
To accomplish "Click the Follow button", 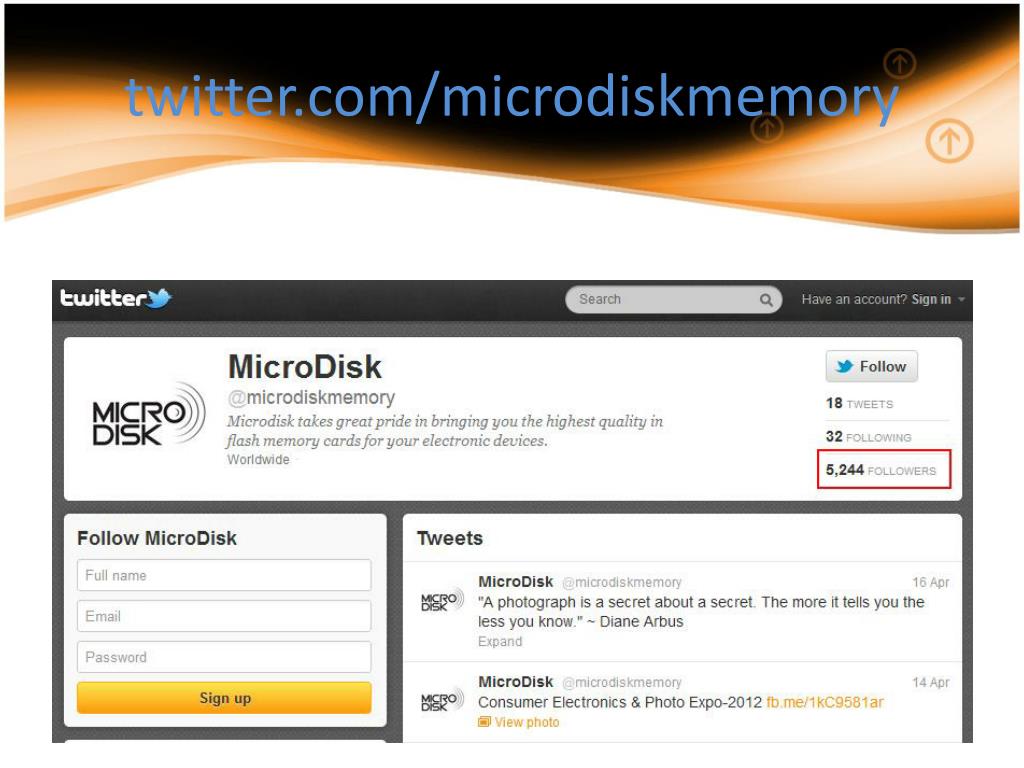I will pos(871,366).
